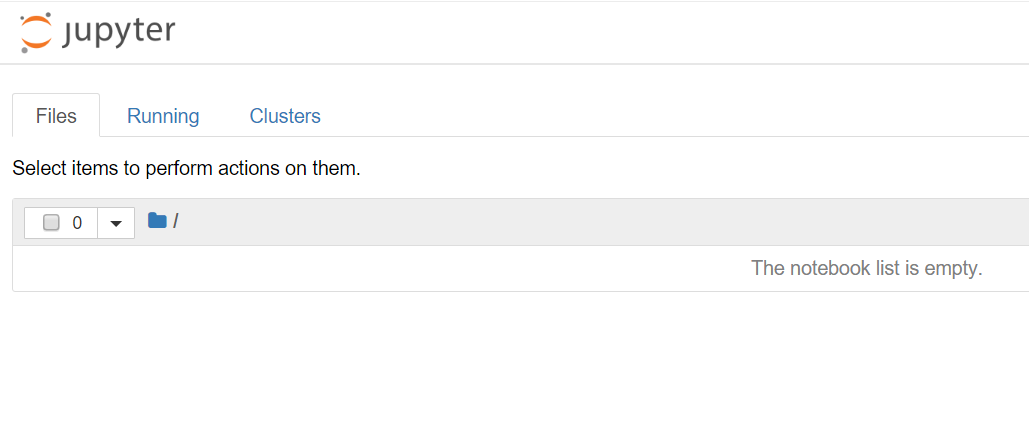Open the Running tab
The height and width of the screenshot is (422, 1029).
(163, 116)
